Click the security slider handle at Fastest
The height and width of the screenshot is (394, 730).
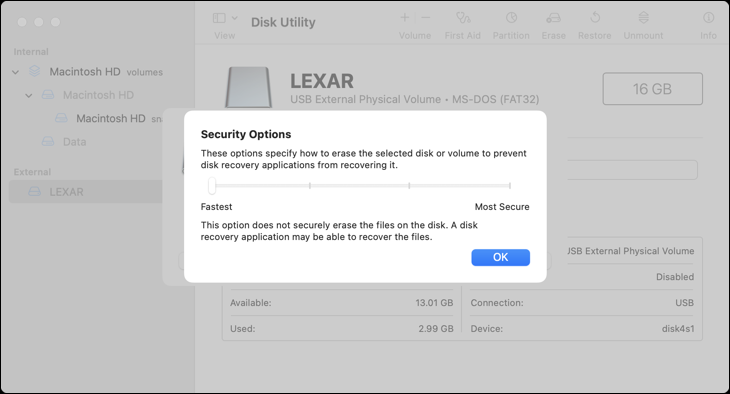212,185
